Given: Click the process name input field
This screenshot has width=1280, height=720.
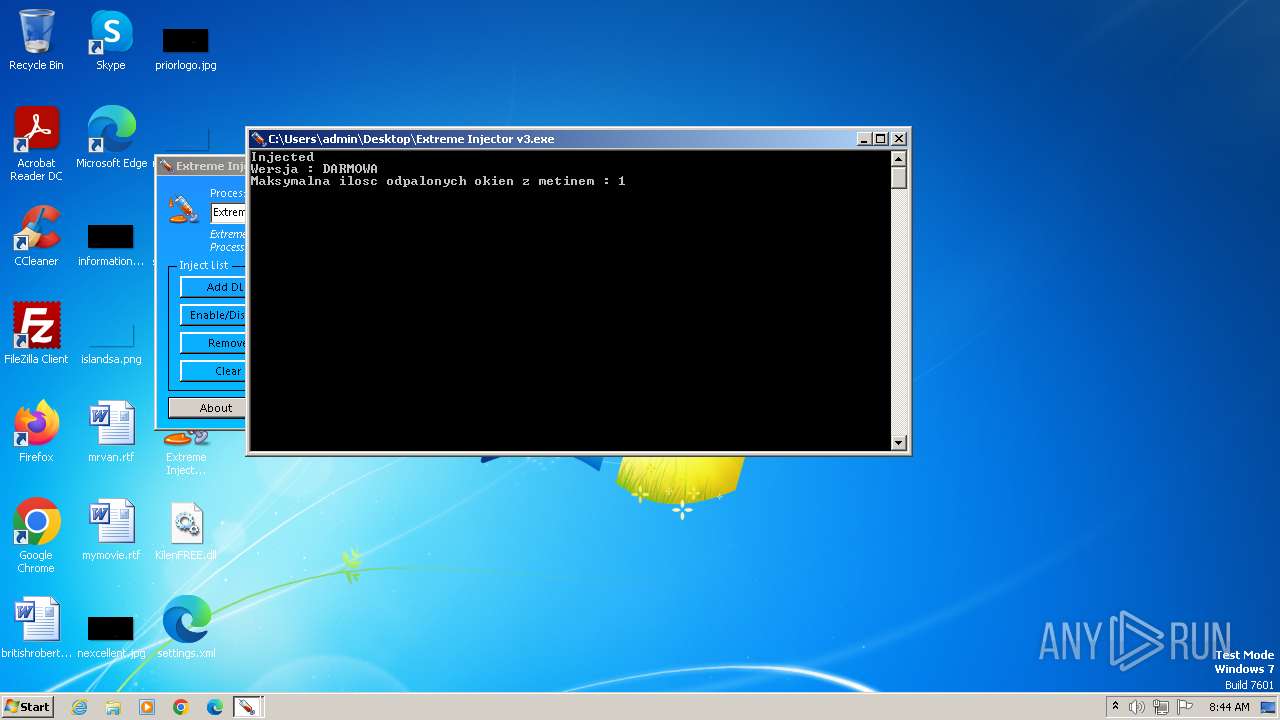Looking at the screenshot, I should click(228, 212).
